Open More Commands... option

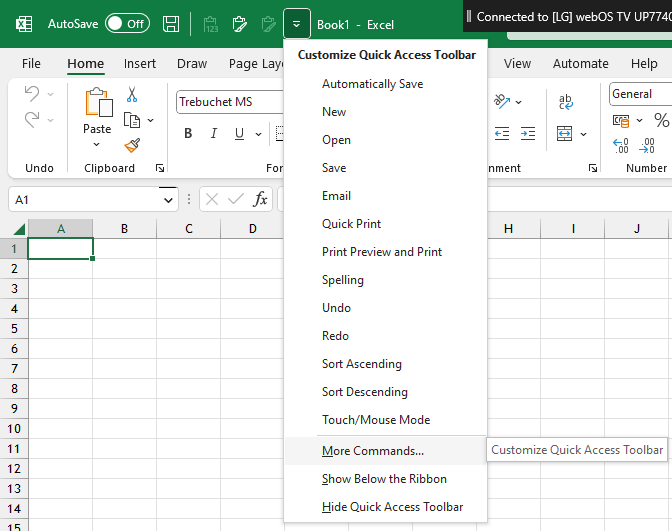coord(385,451)
